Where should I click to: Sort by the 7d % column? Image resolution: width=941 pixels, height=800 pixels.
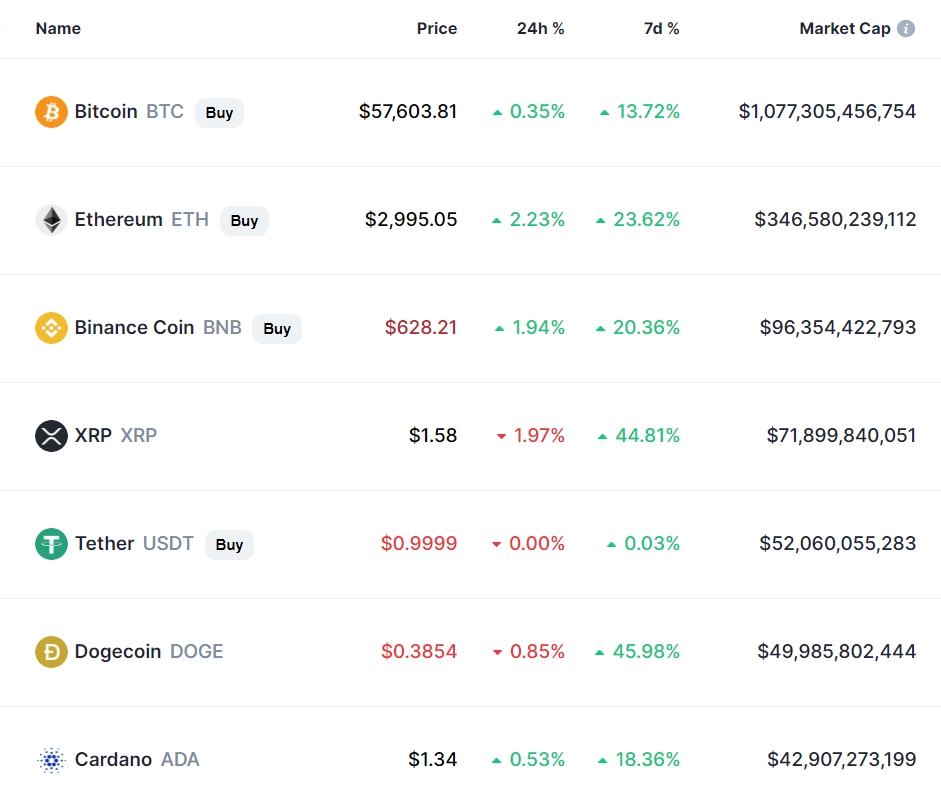click(x=661, y=29)
